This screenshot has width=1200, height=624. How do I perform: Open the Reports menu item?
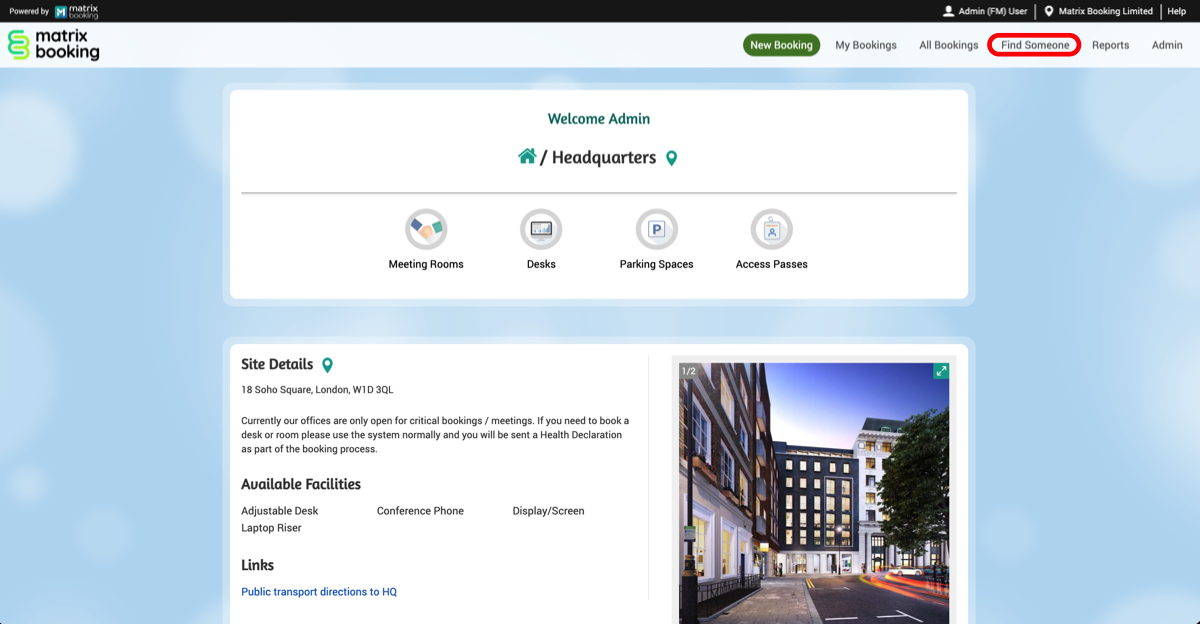(x=1110, y=45)
